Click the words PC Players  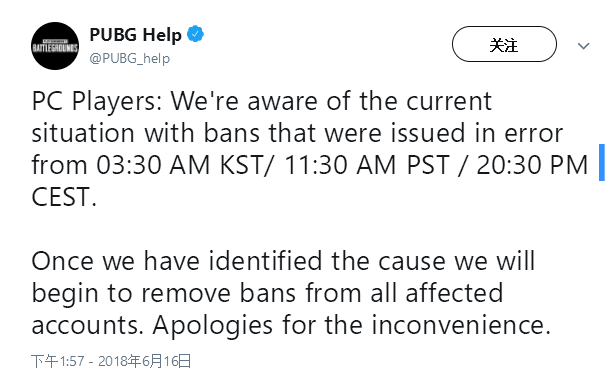94,102
